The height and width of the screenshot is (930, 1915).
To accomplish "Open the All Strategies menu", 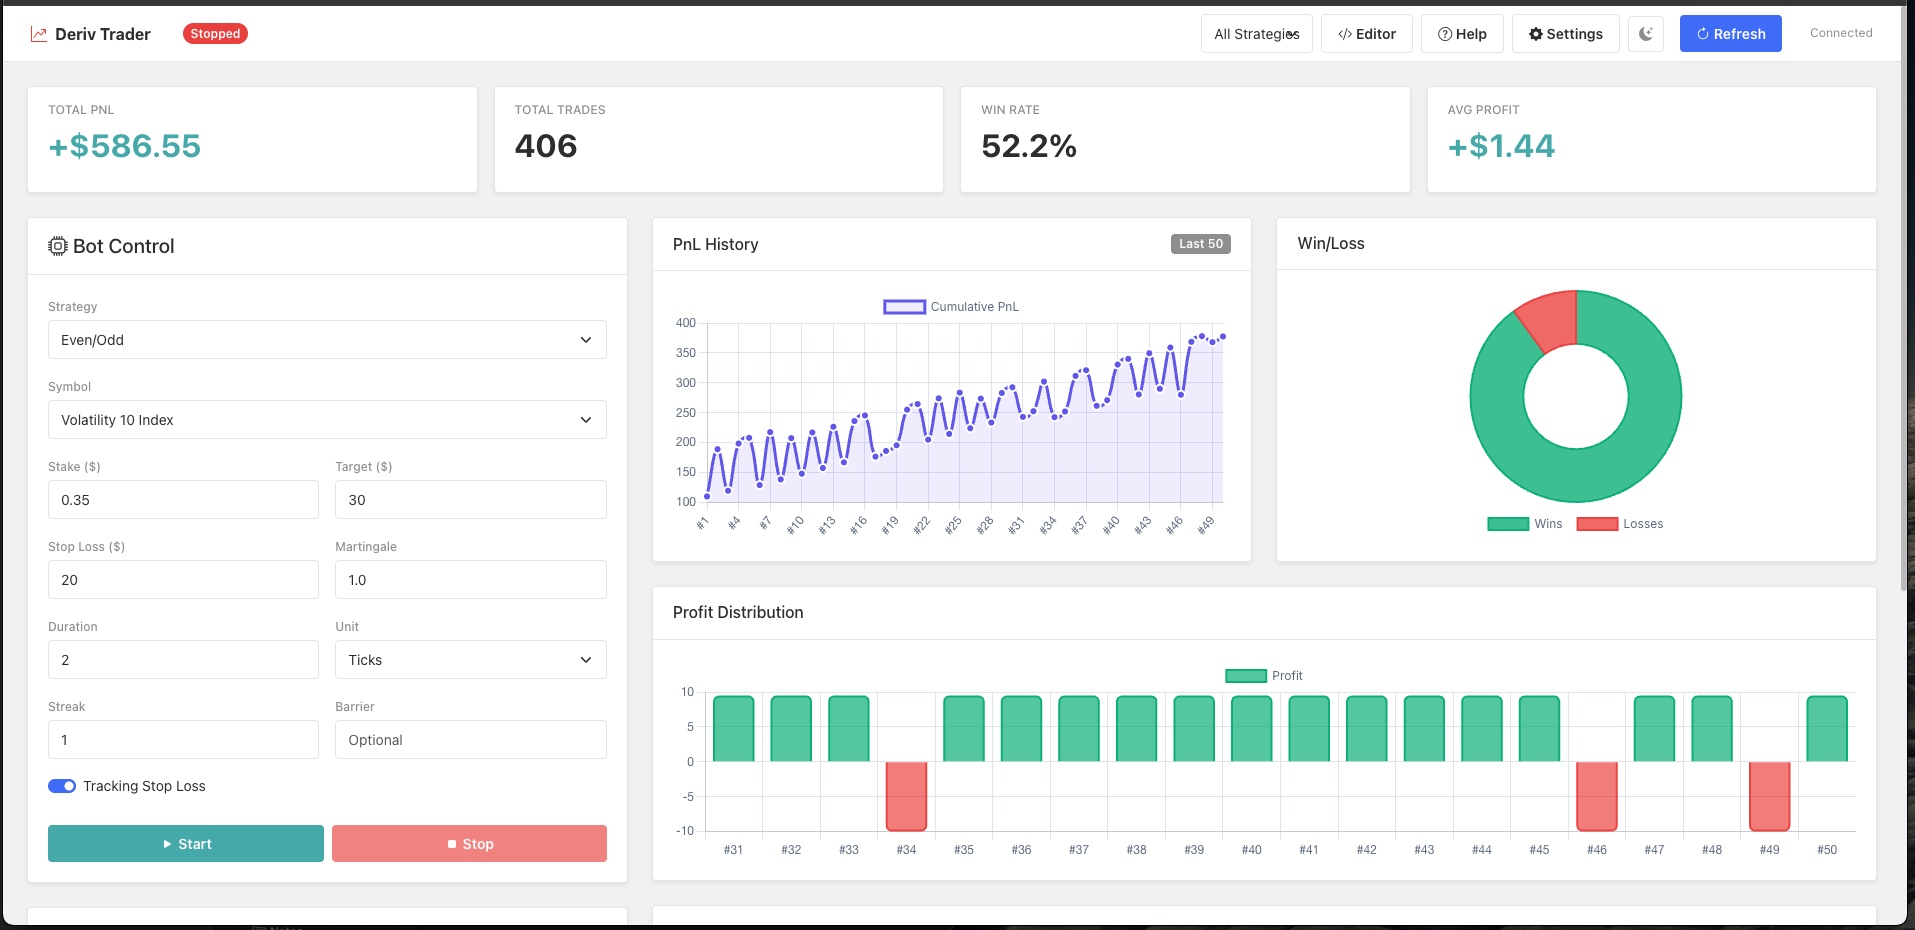I will pos(1256,33).
